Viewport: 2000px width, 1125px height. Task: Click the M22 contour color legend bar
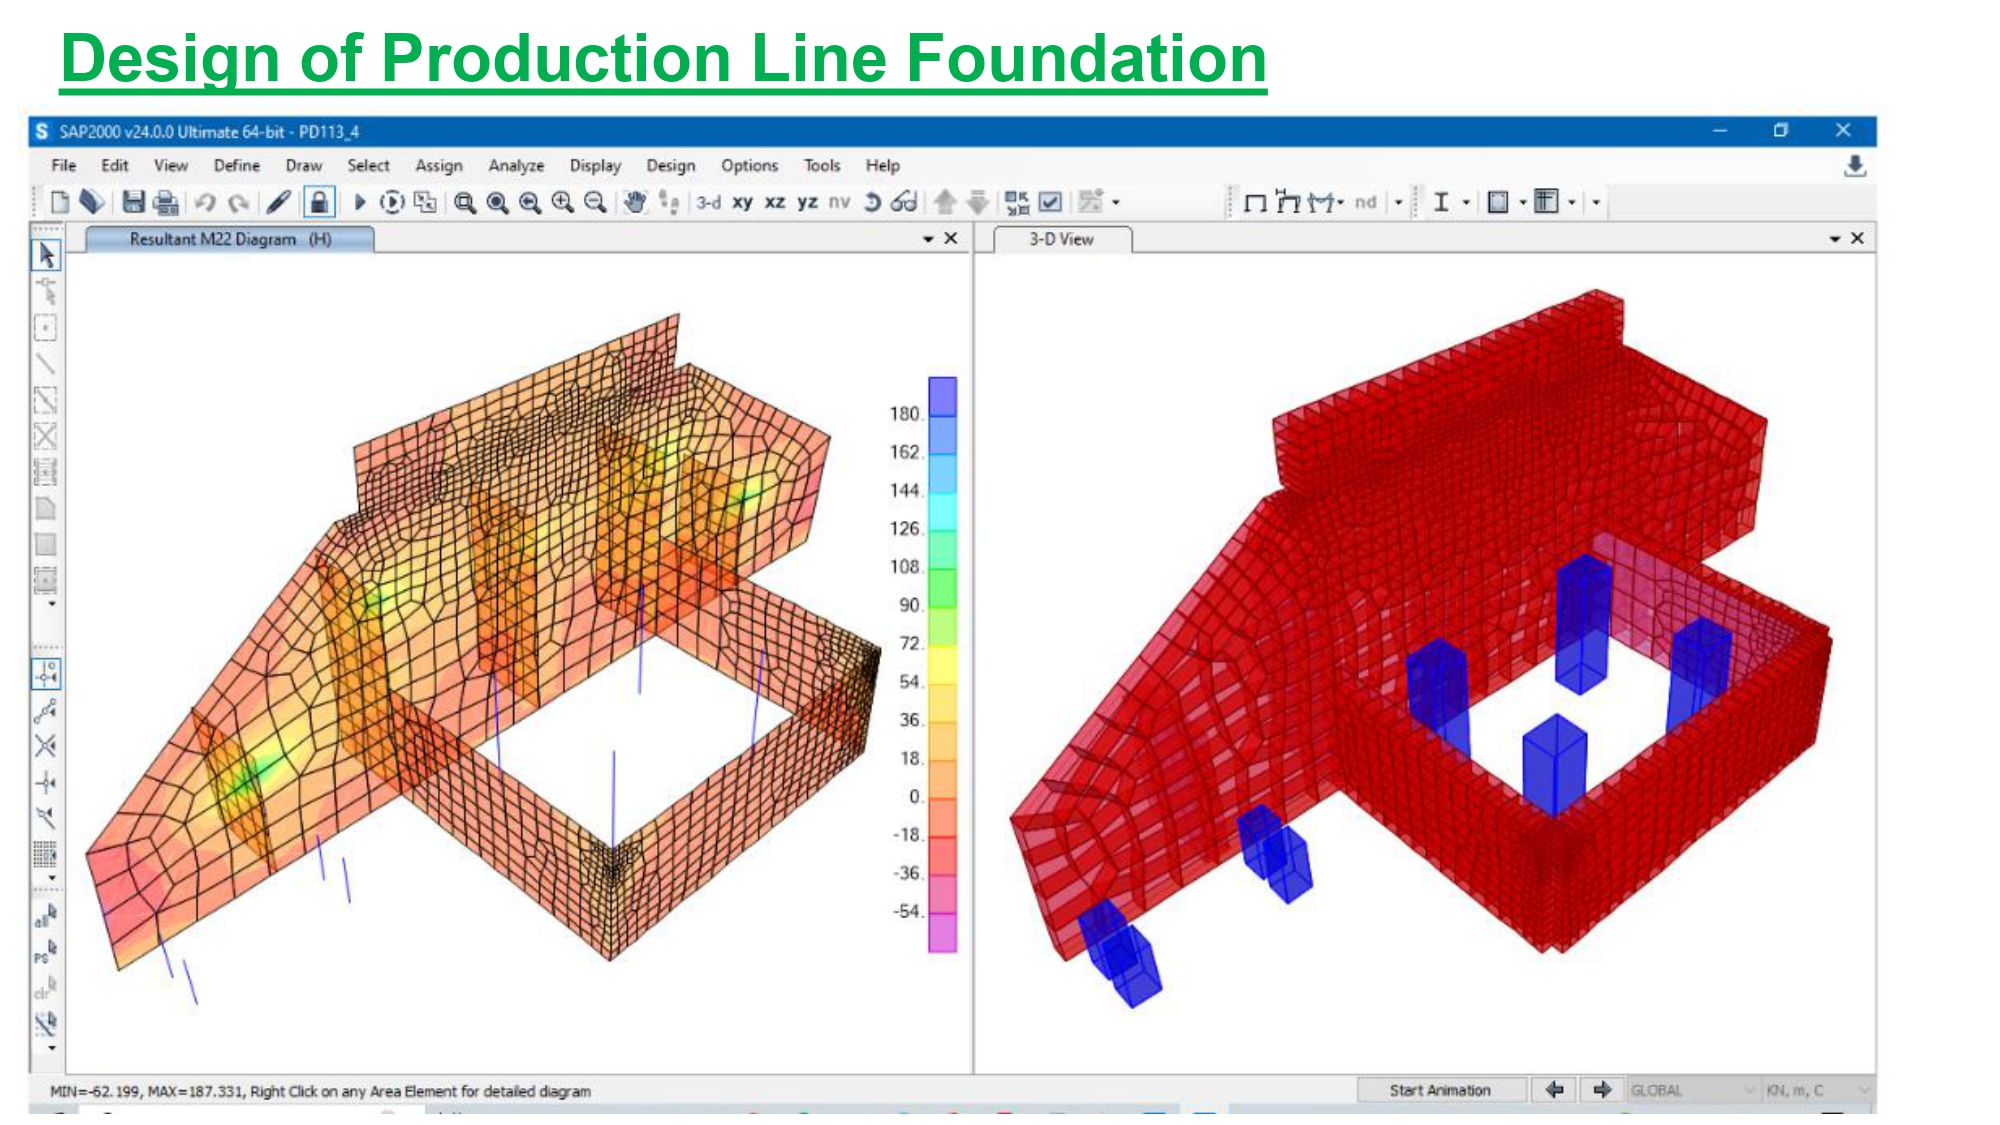tap(942, 664)
